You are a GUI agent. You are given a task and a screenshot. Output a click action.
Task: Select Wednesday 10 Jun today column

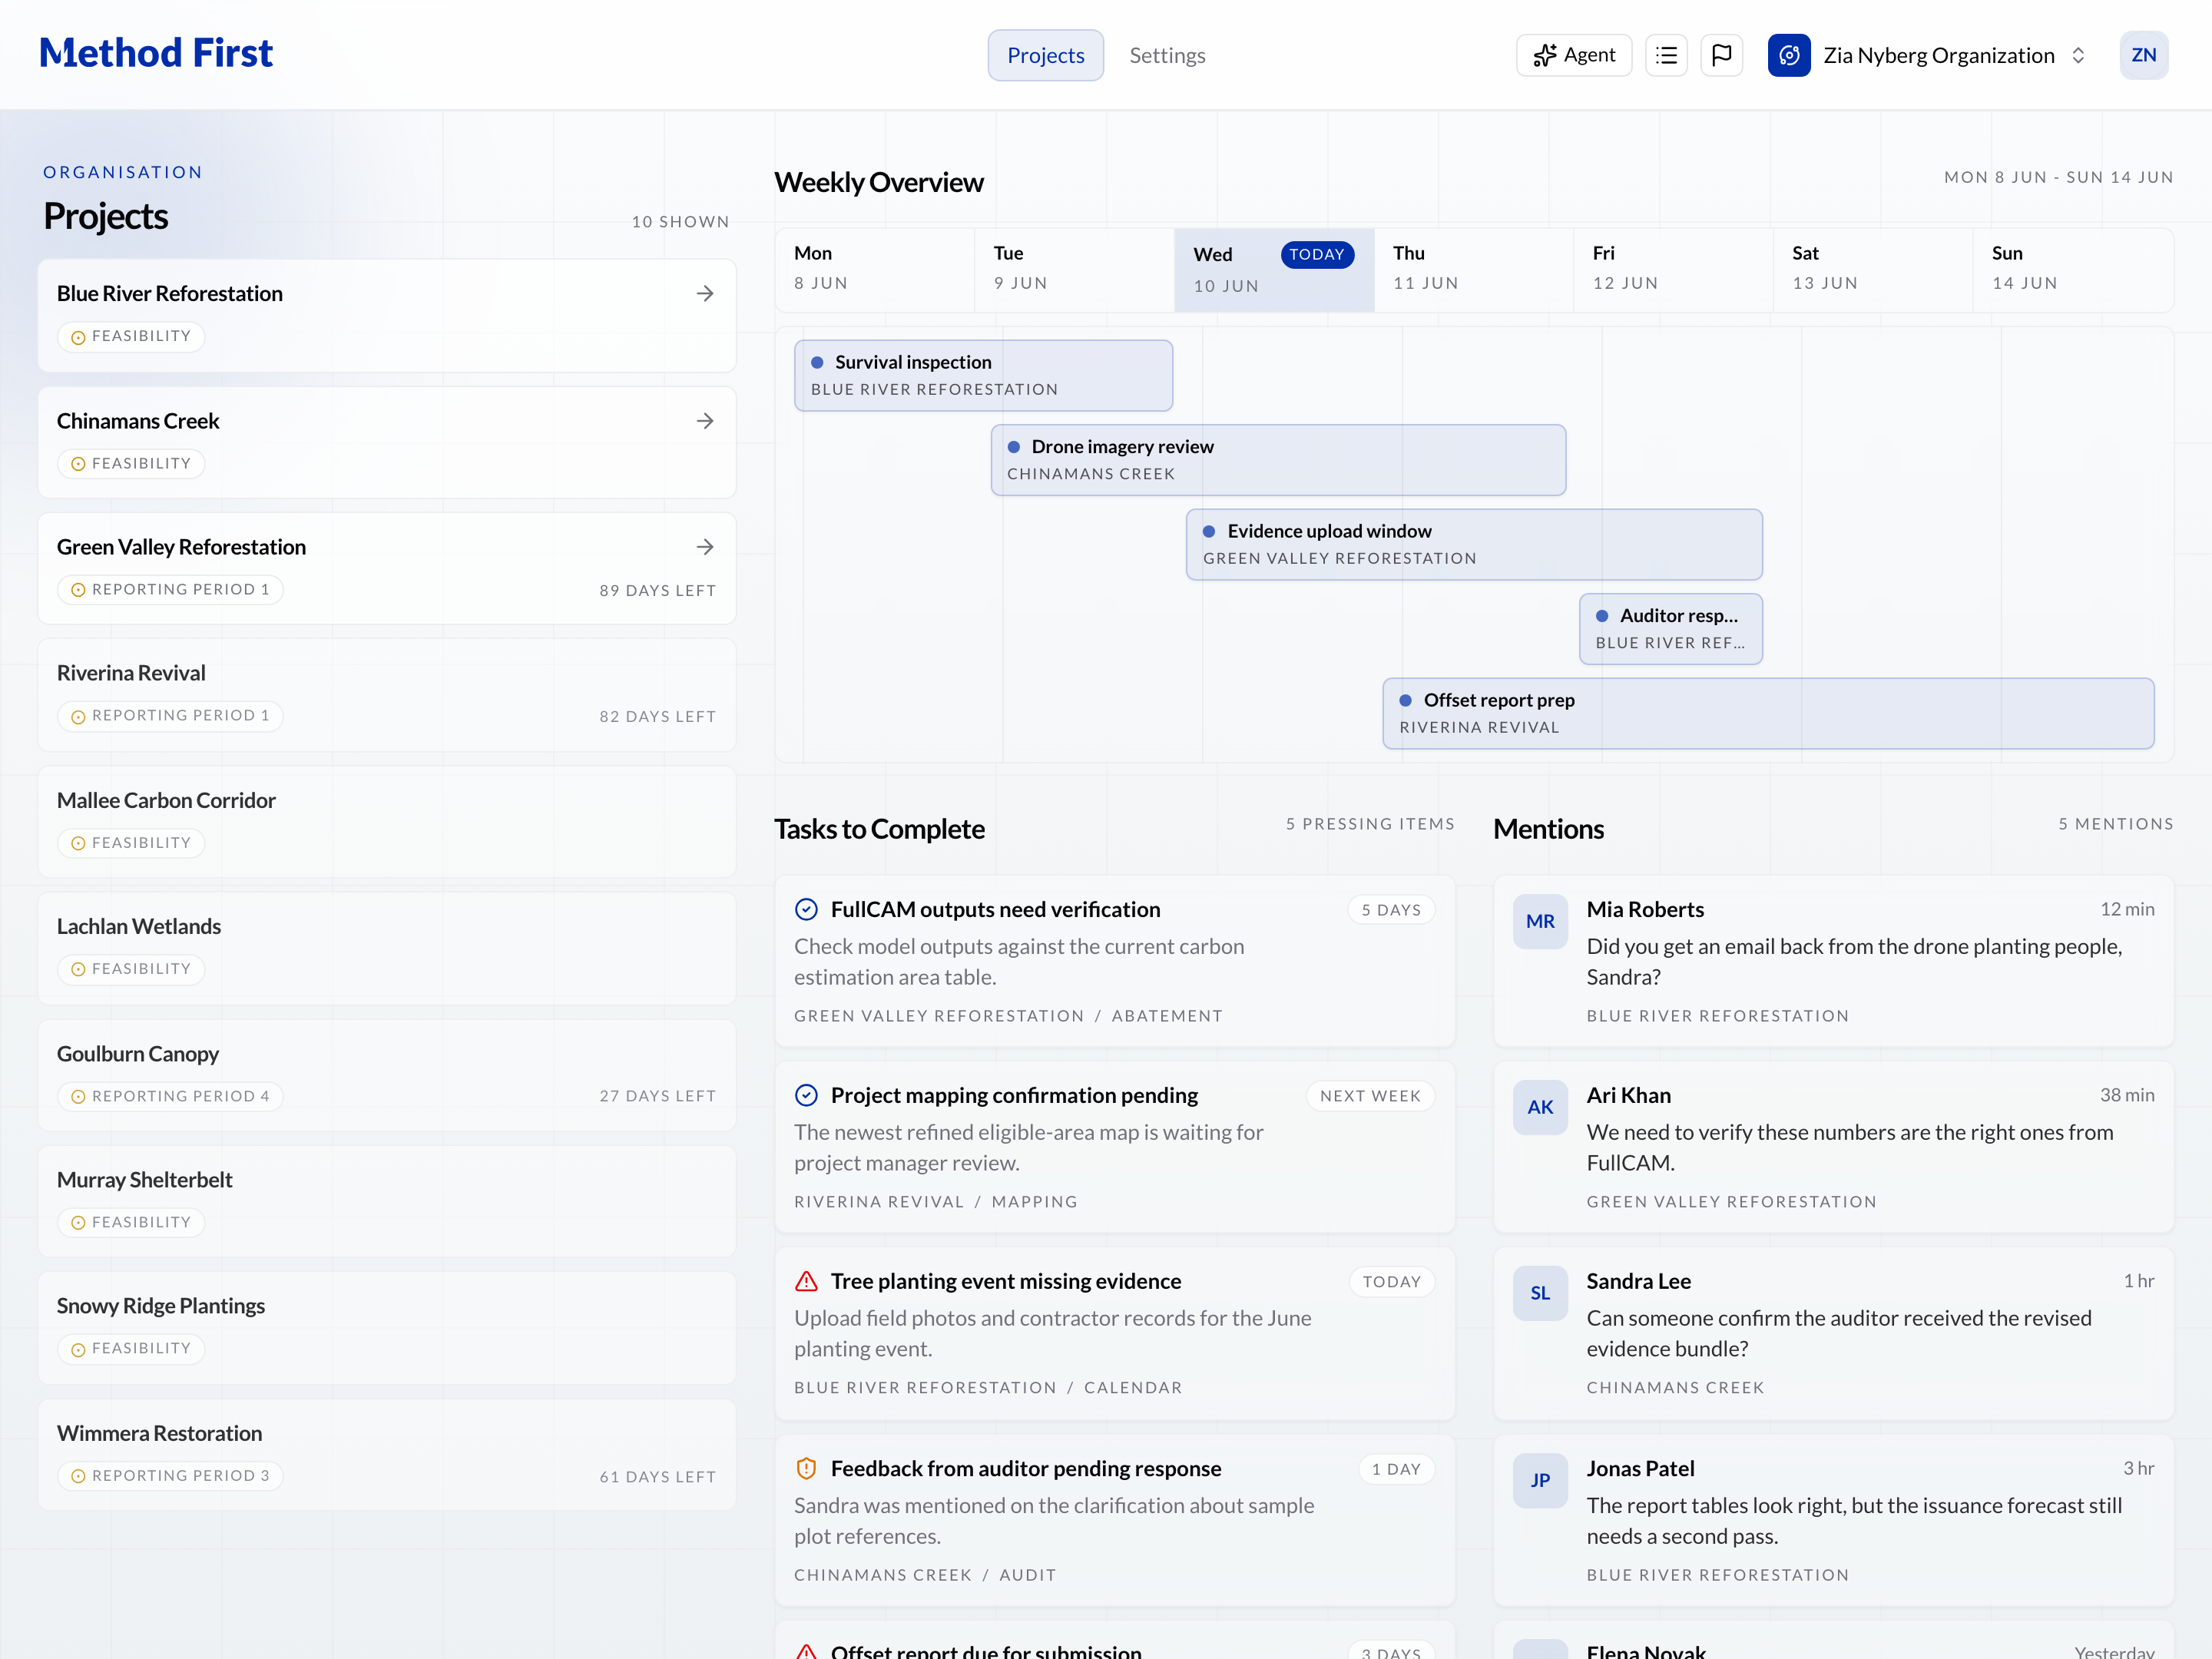1274,269
